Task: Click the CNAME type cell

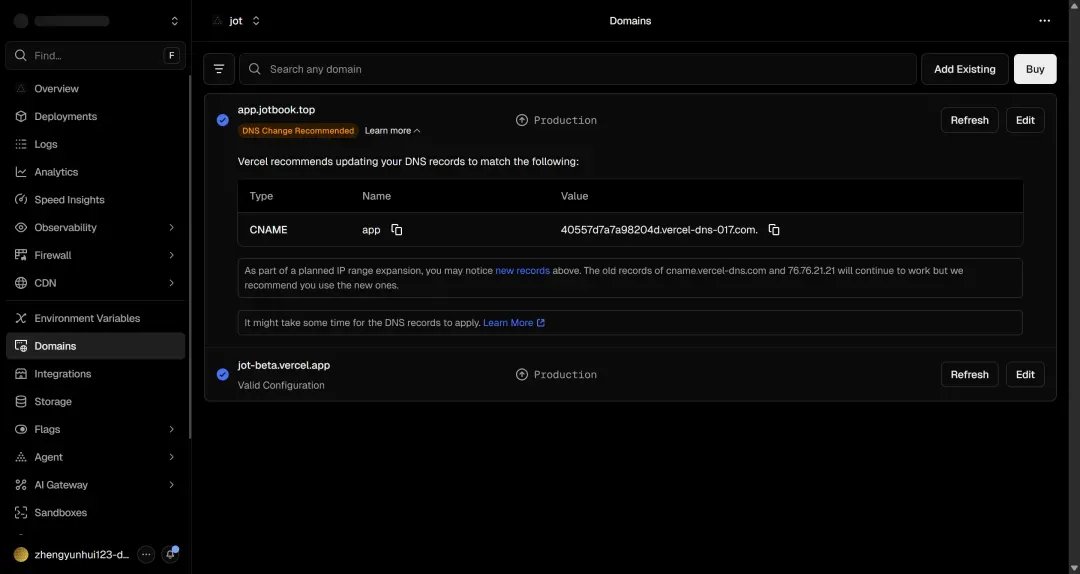Action: pyautogui.click(x=268, y=229)
